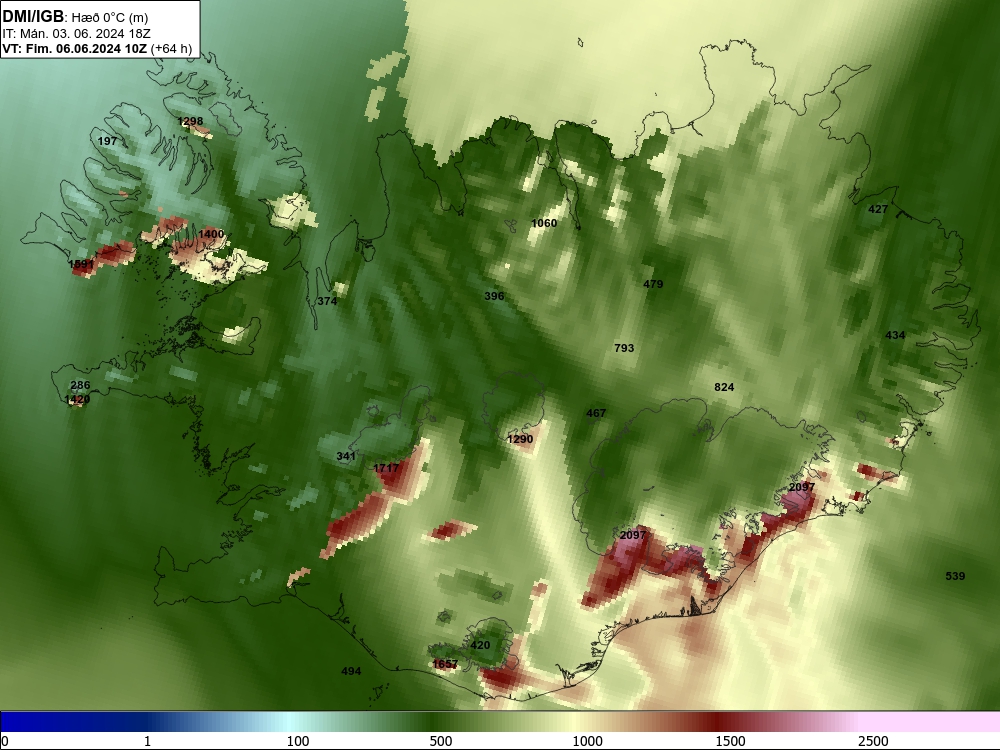Click the map value 1657

point(445,665)
